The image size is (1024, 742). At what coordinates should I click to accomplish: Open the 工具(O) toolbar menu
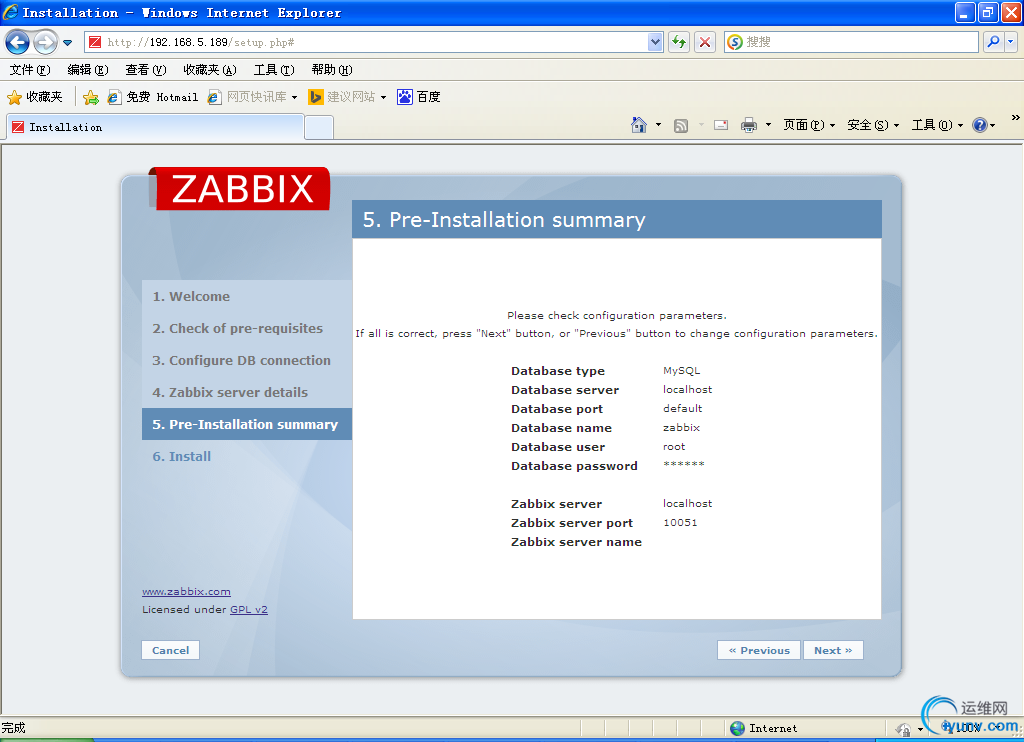937,125
